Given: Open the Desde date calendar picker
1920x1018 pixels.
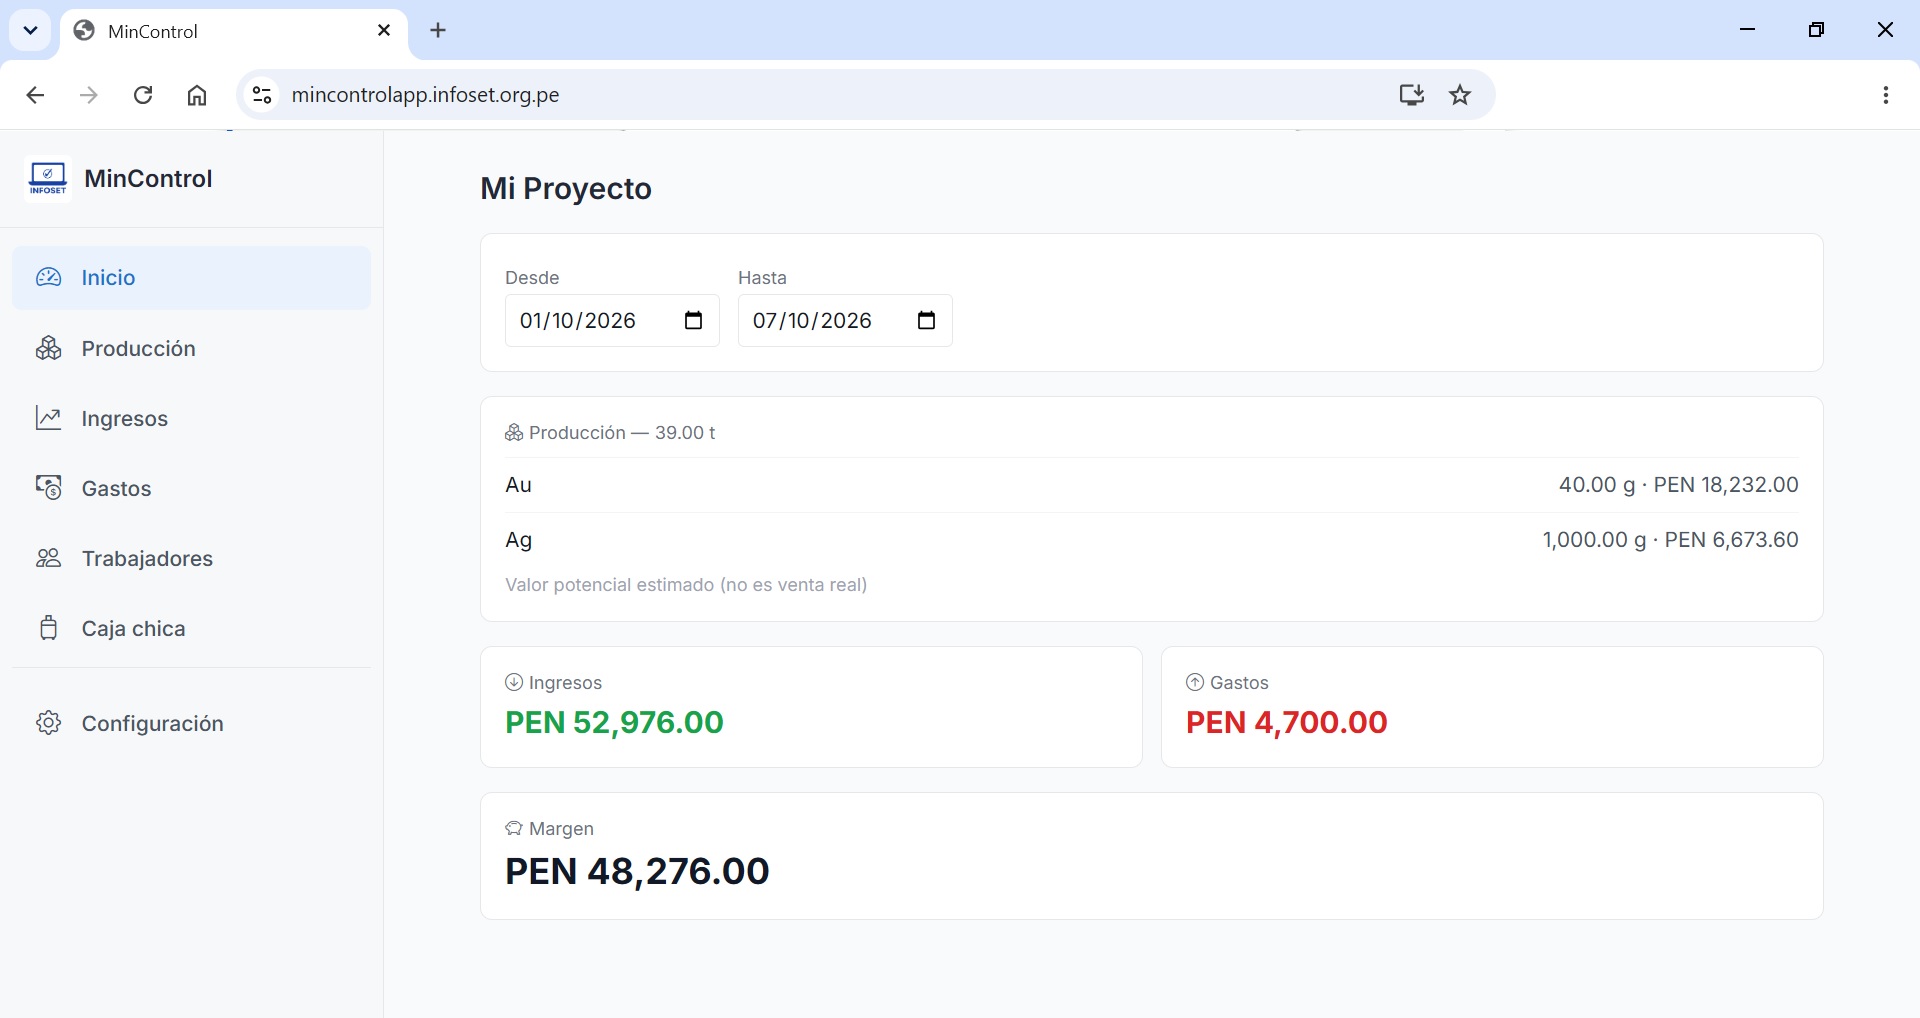Looking at the screenshot, I should pyautogui.click(x=693, y=320).
